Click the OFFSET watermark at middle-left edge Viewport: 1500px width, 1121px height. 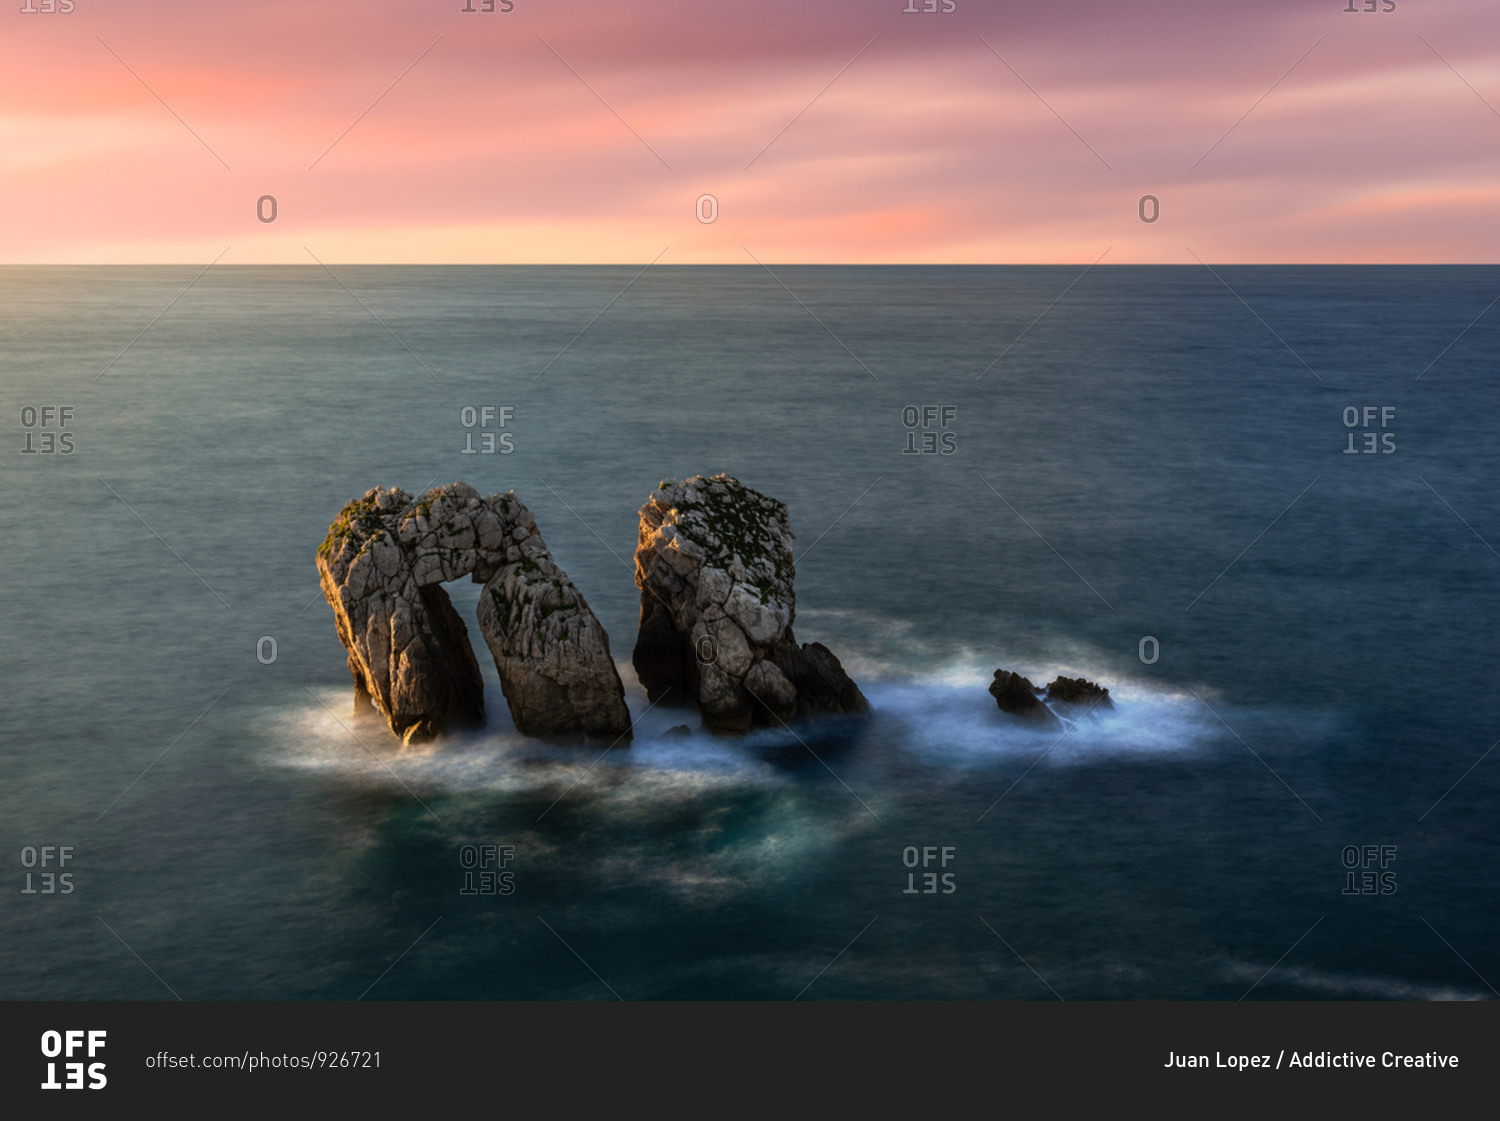tap(47, 430)
